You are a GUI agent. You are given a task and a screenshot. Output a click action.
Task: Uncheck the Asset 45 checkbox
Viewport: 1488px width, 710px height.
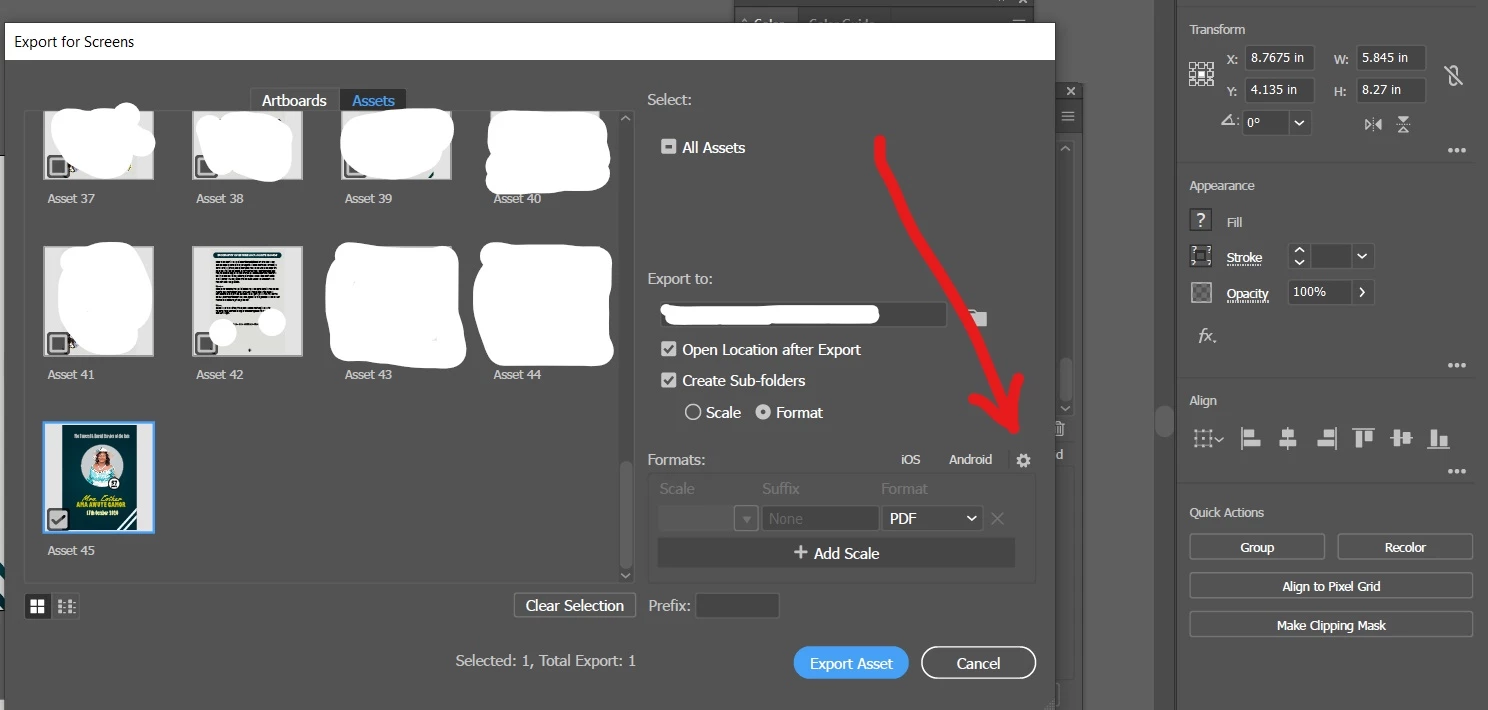click(58, 519)
